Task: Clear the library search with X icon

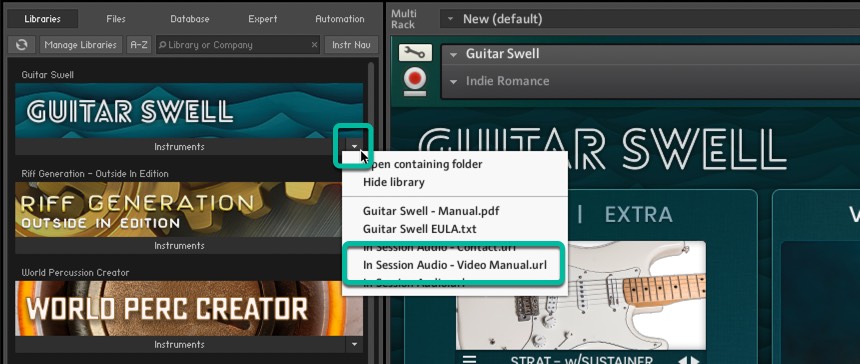Action: click(x=315, y=45)
